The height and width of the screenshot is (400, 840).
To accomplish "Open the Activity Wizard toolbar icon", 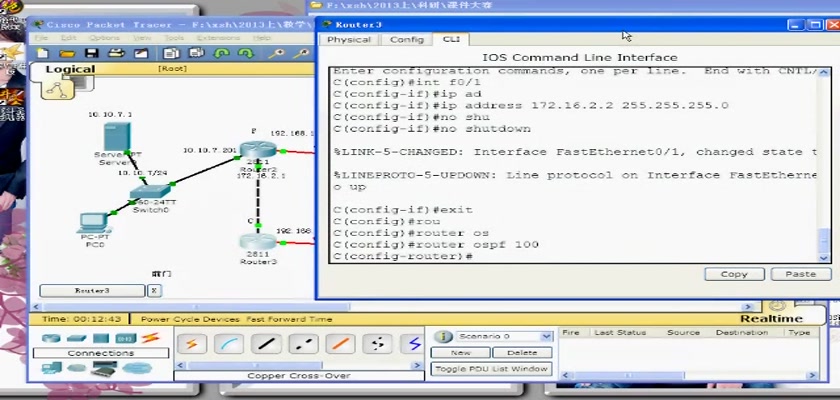I will (x=141, y=53).
